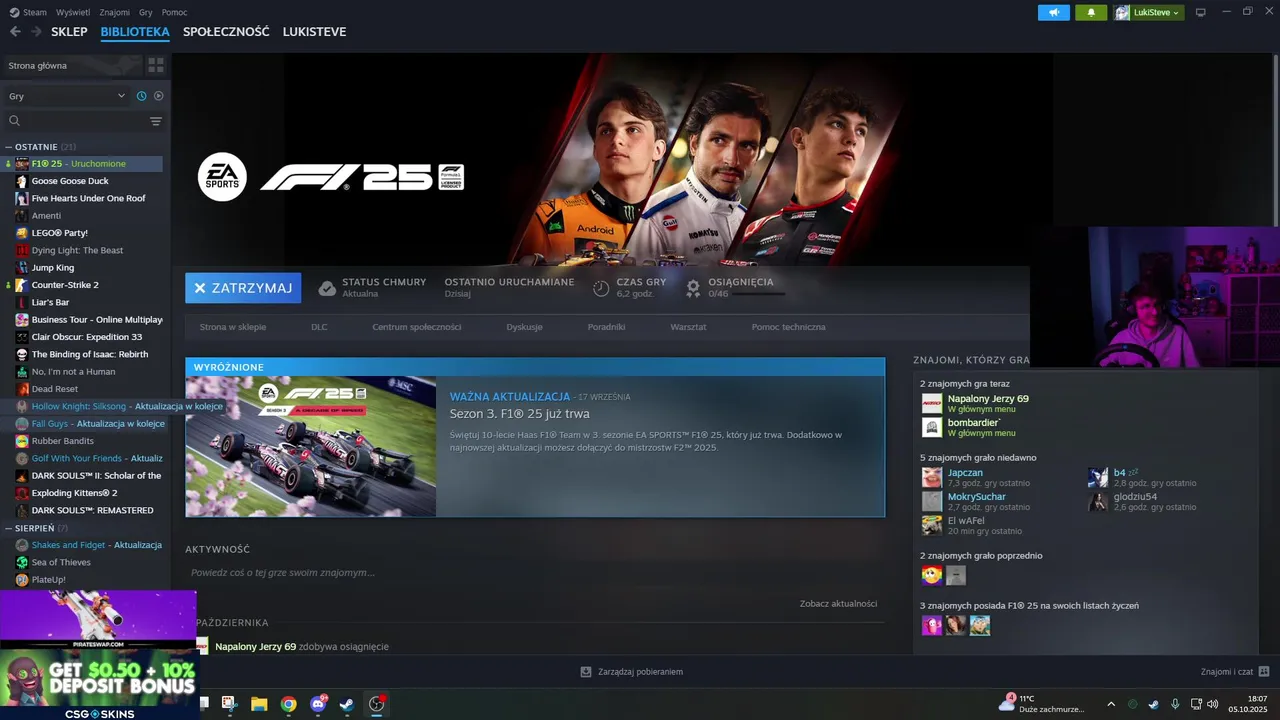
Task: Stop the game with ZATRZYMAJ button
Action: (243, 288)
